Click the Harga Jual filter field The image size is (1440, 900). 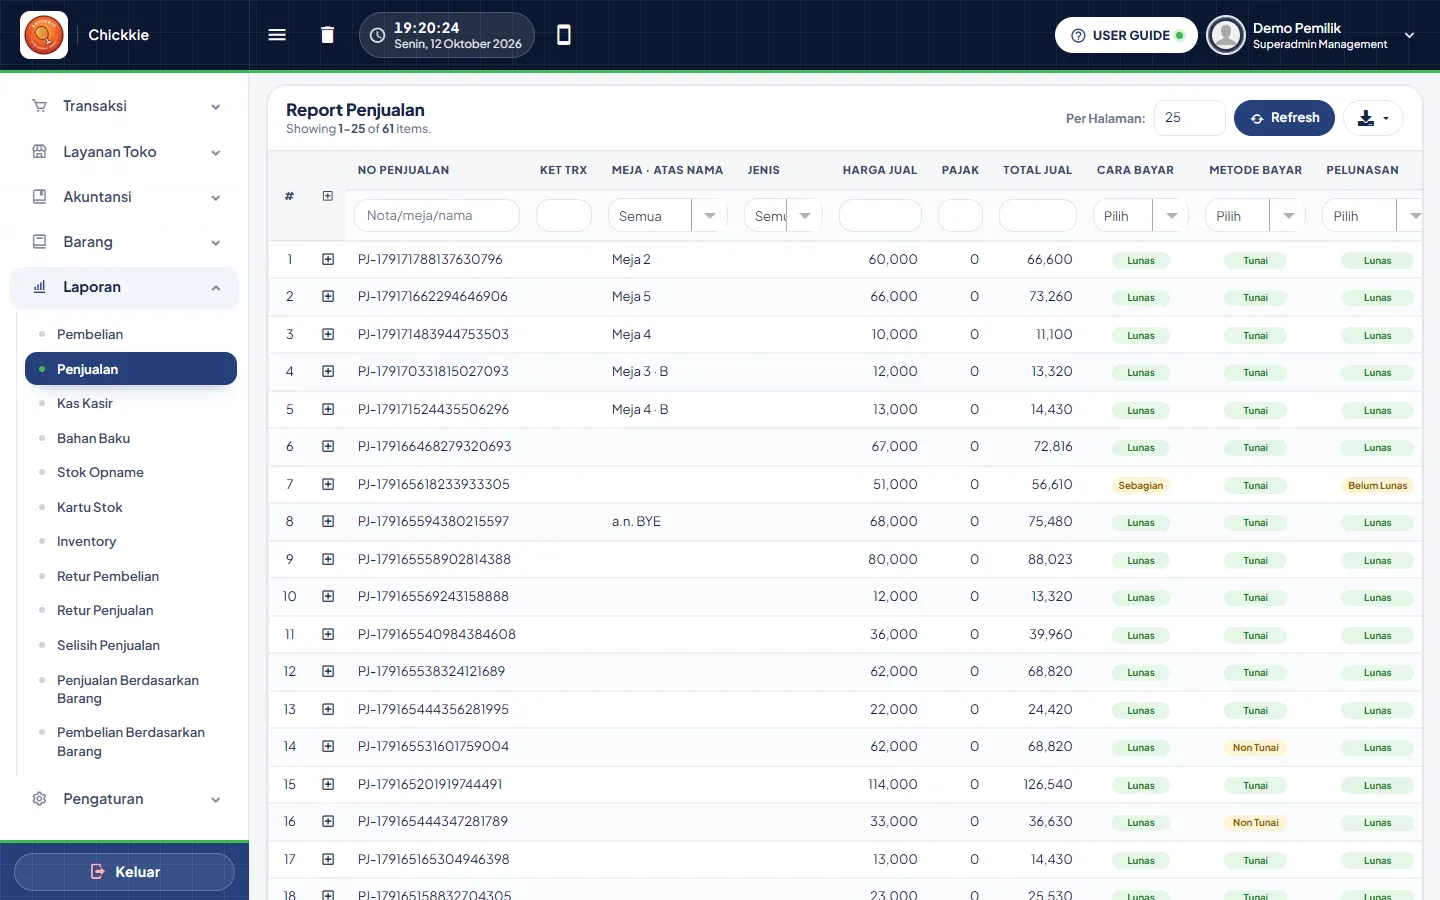(880, 216)
